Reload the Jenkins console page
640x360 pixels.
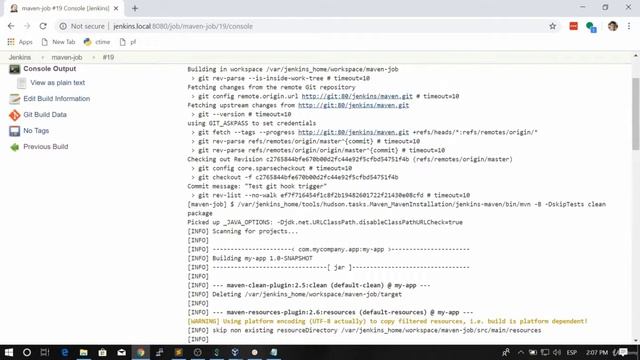[x=43, y=26]
